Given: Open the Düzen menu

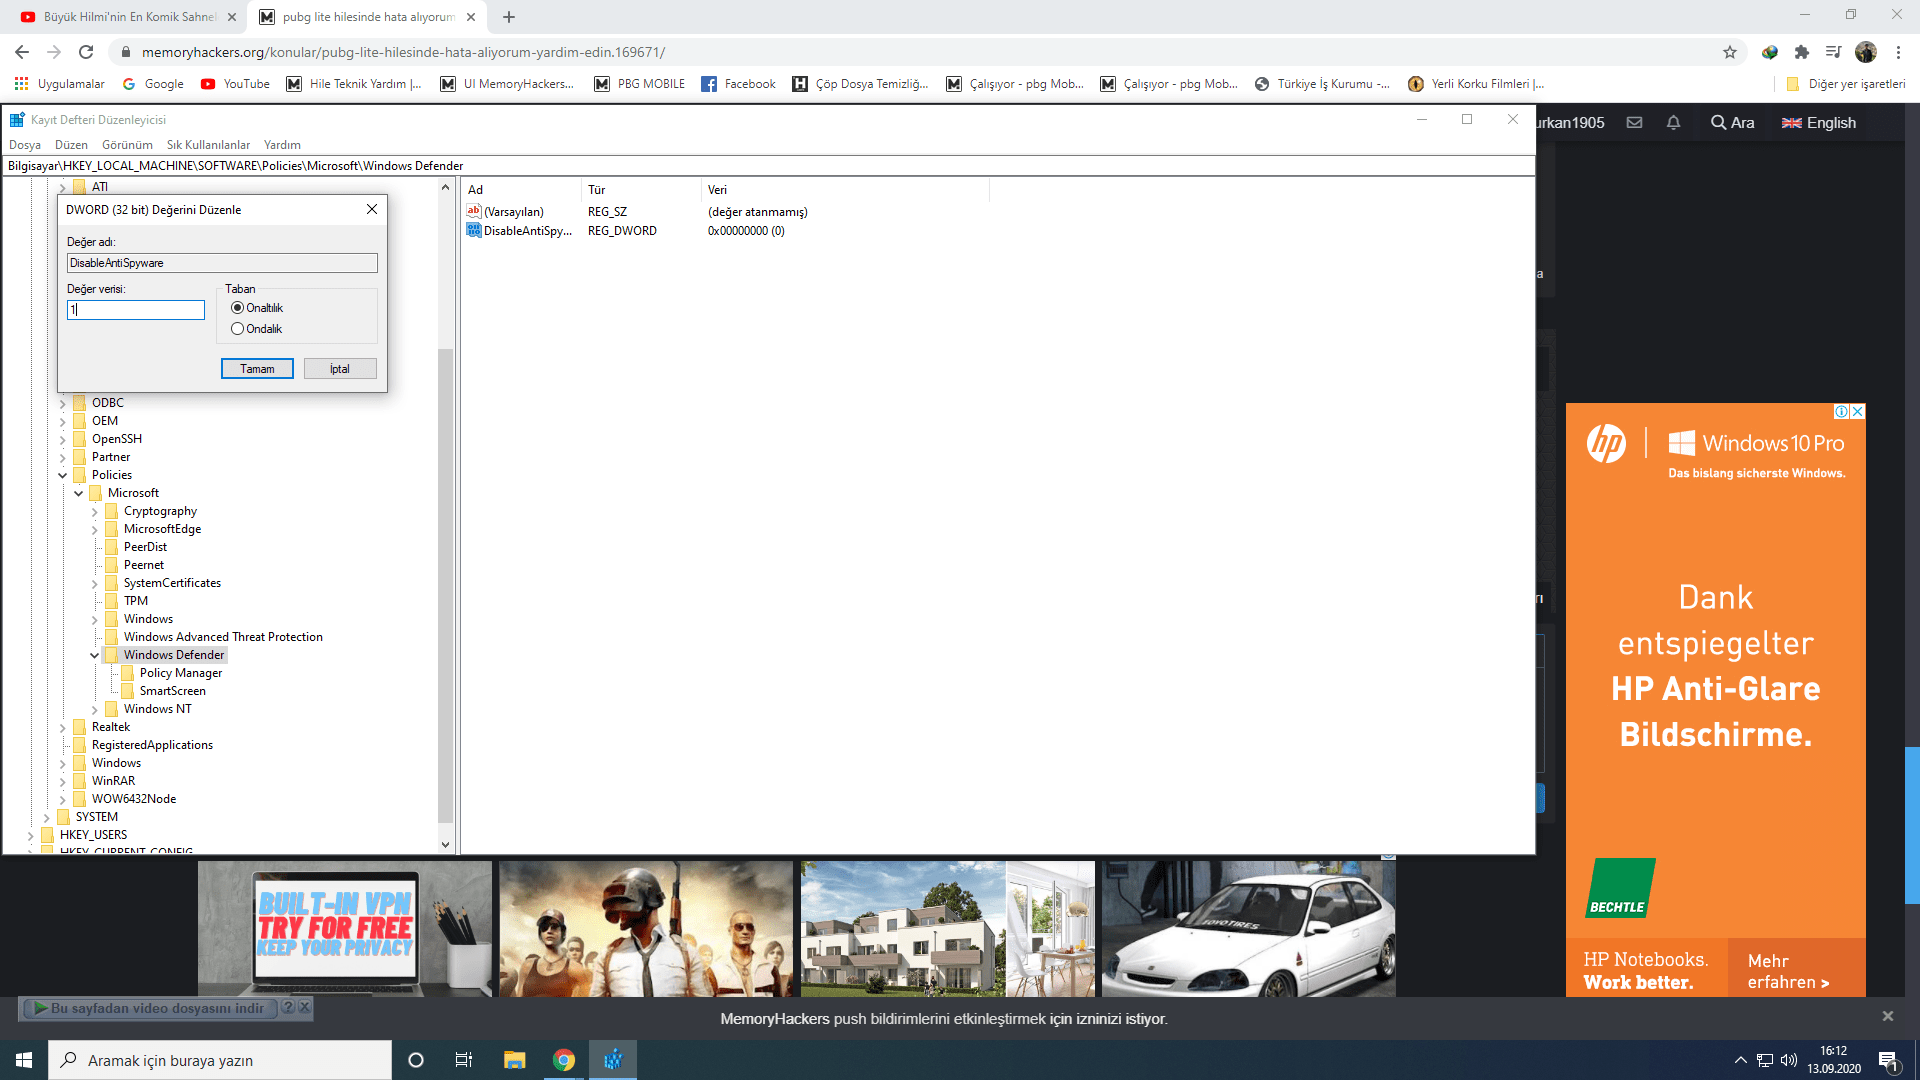Looking at the screenshot, I should (x=71, y=145).
